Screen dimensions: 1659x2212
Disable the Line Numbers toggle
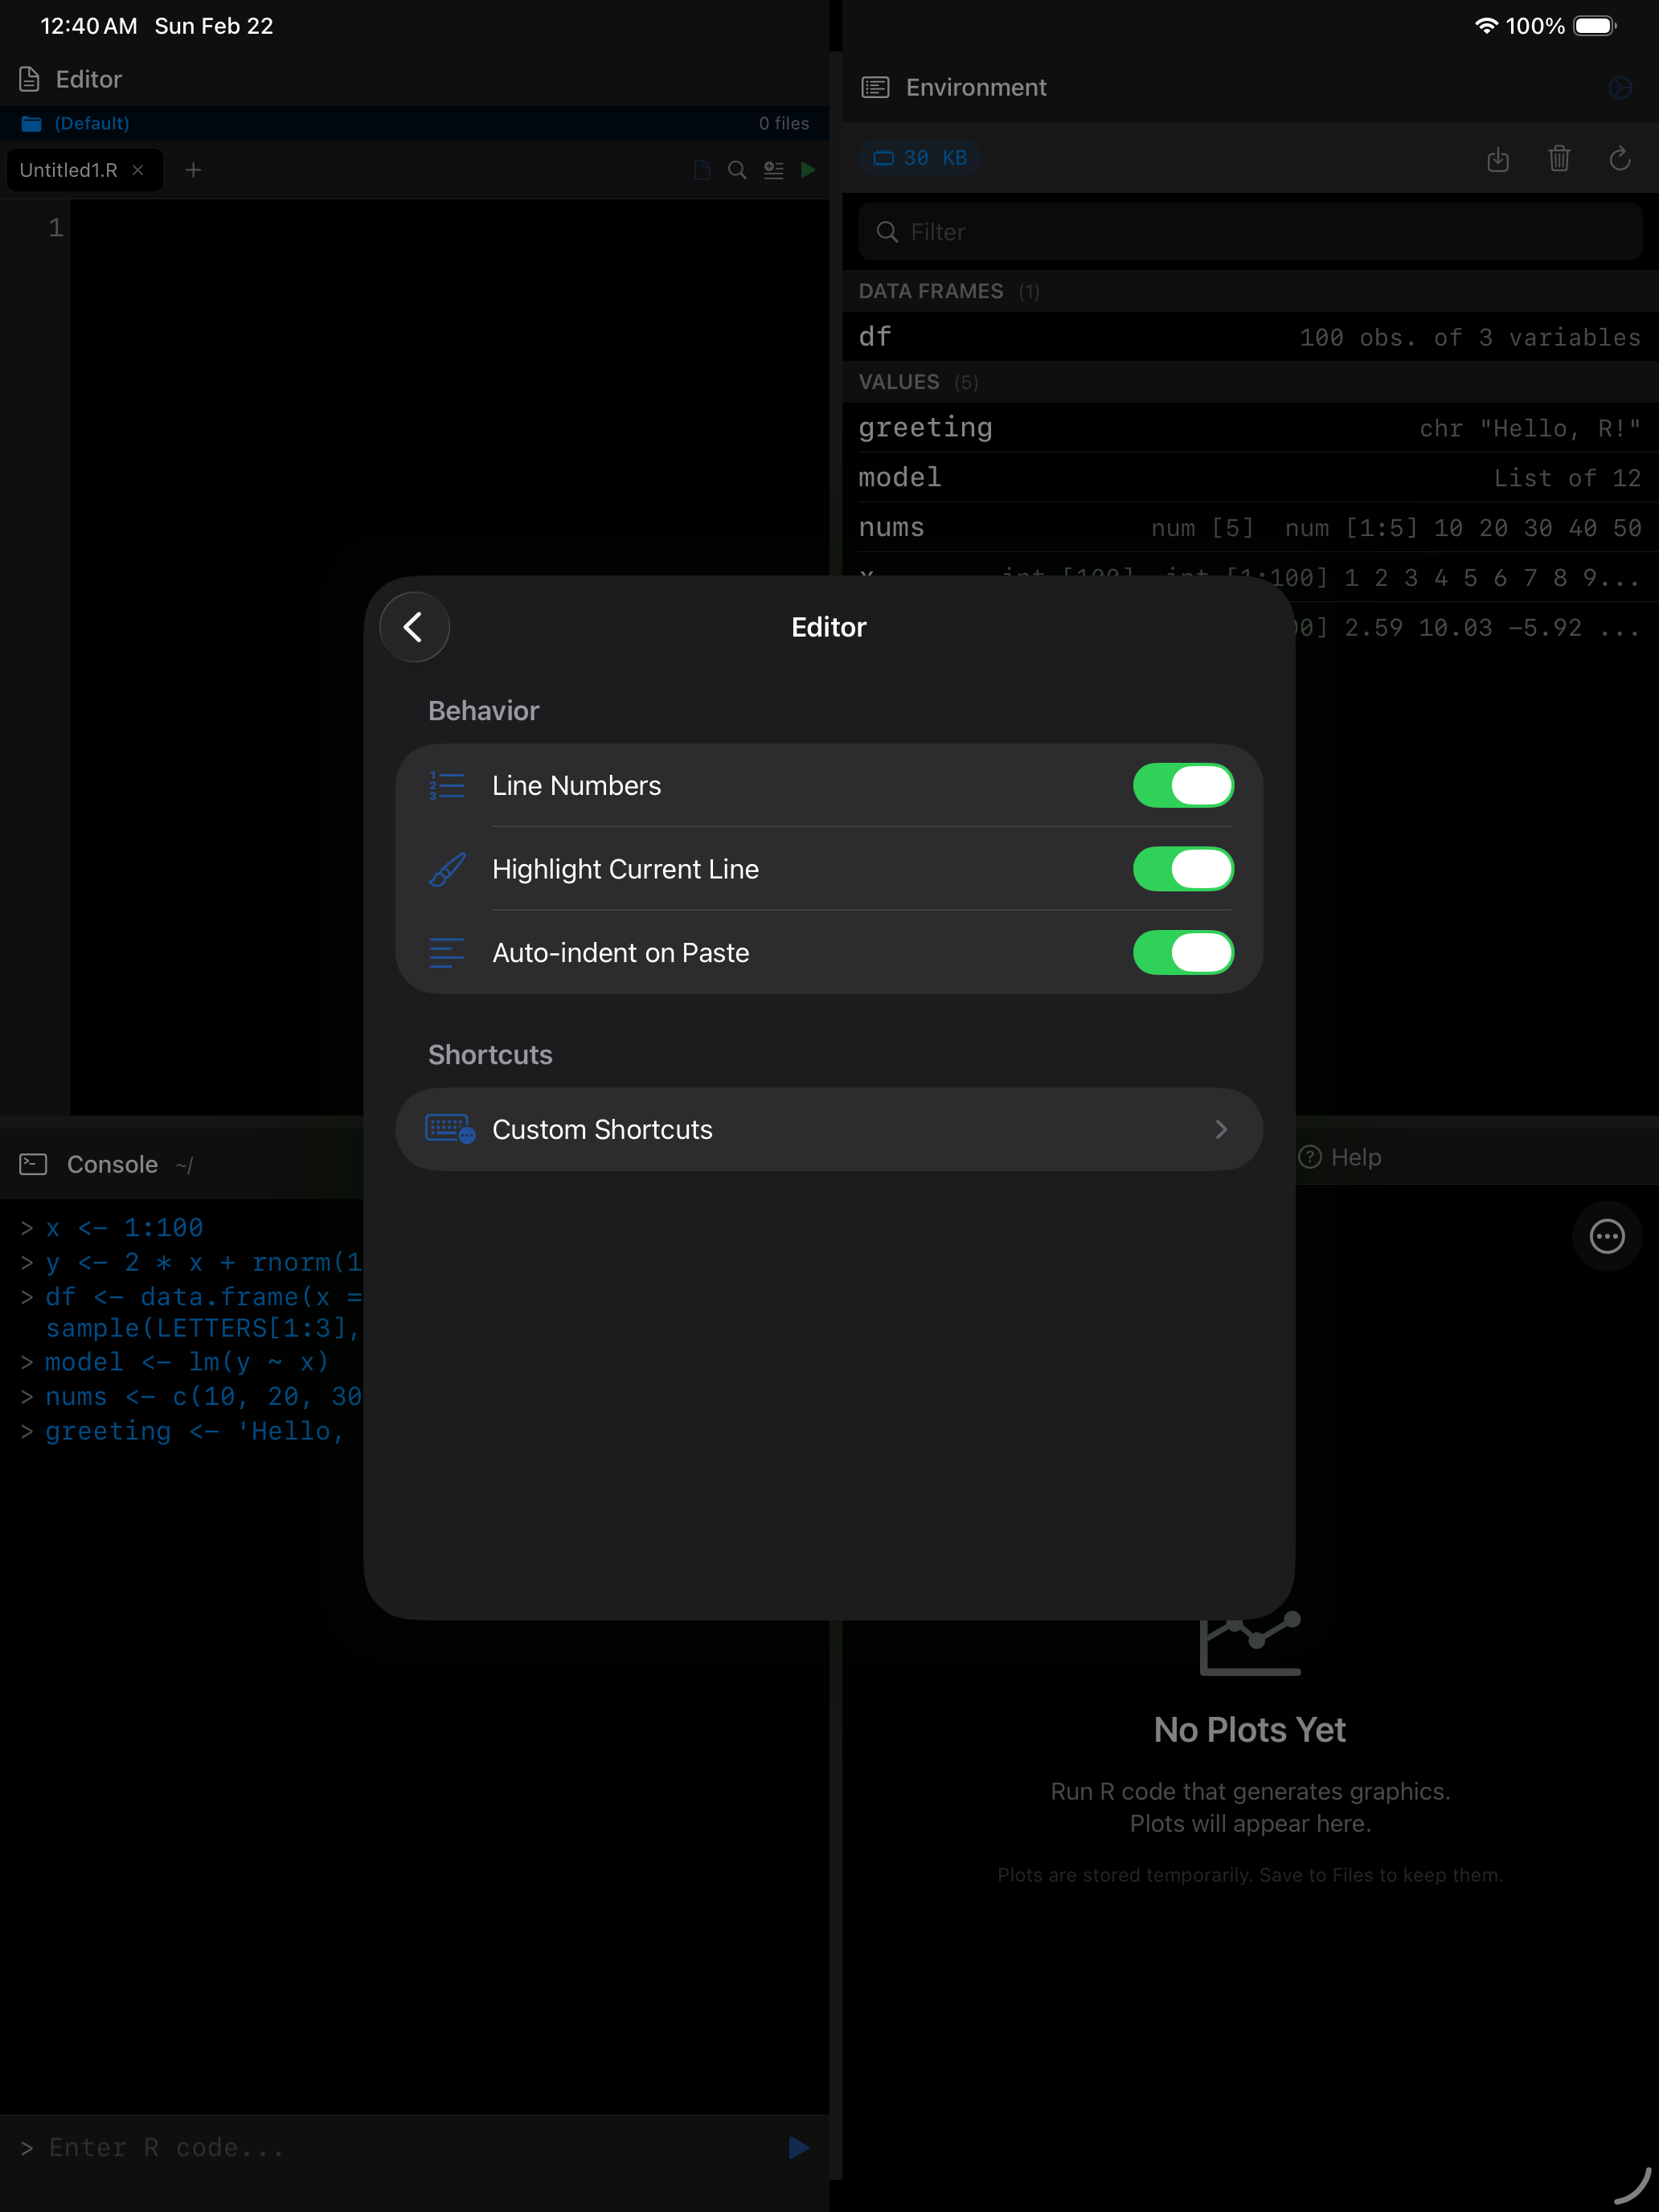tap(1183, 786)
